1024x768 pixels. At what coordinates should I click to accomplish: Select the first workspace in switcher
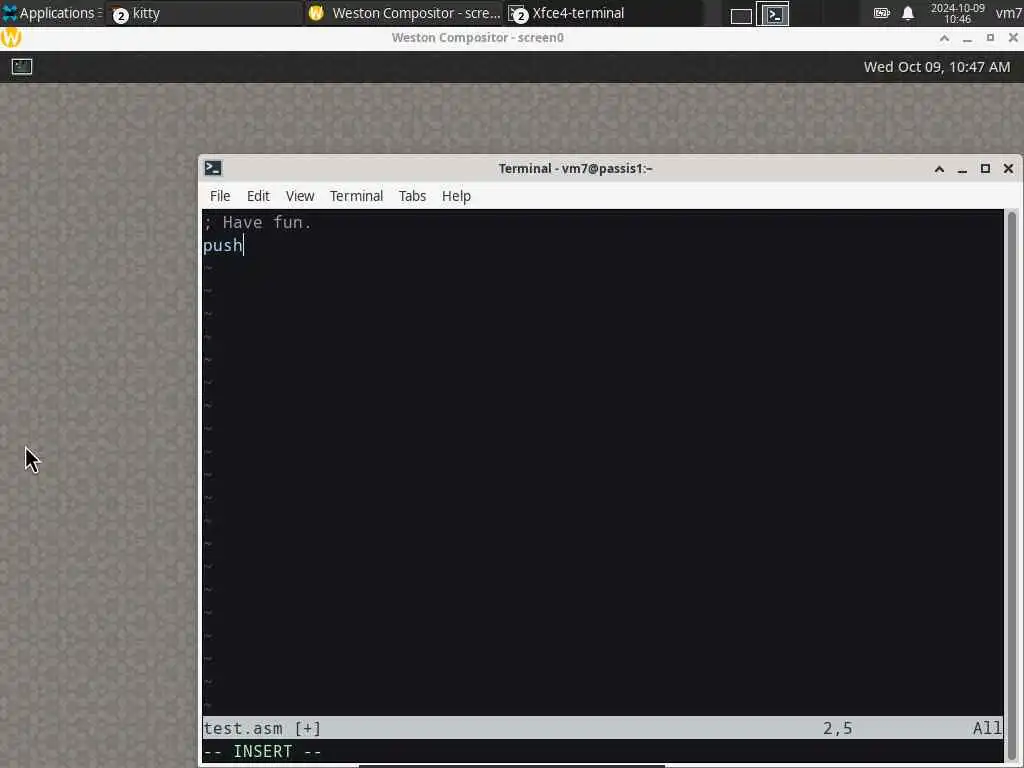point(741,16)
